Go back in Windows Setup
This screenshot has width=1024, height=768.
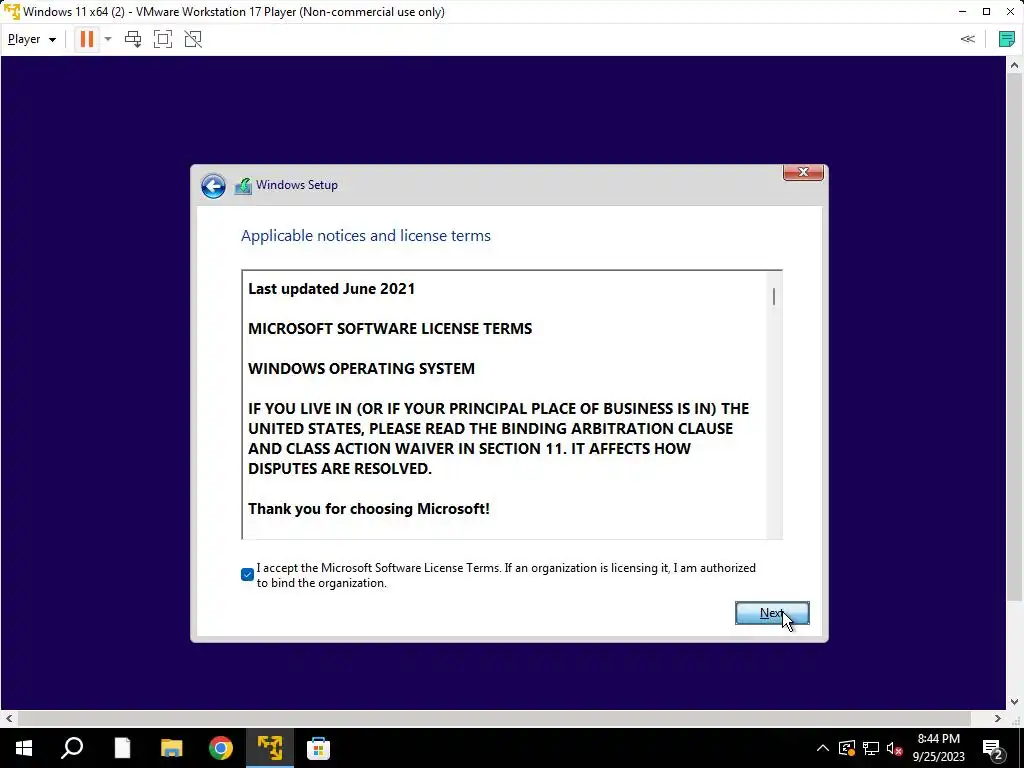[213, 186]
